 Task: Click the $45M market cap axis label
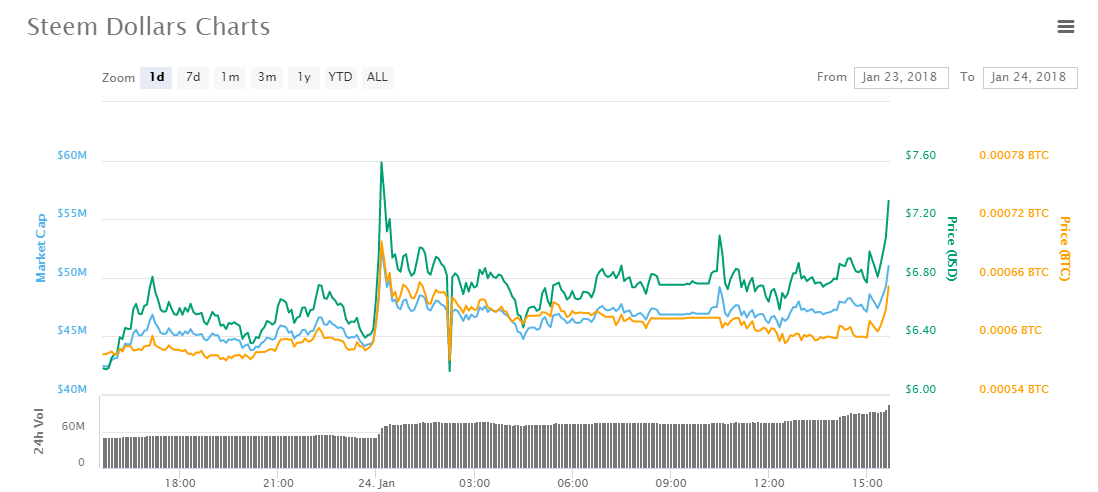(72, 330)
